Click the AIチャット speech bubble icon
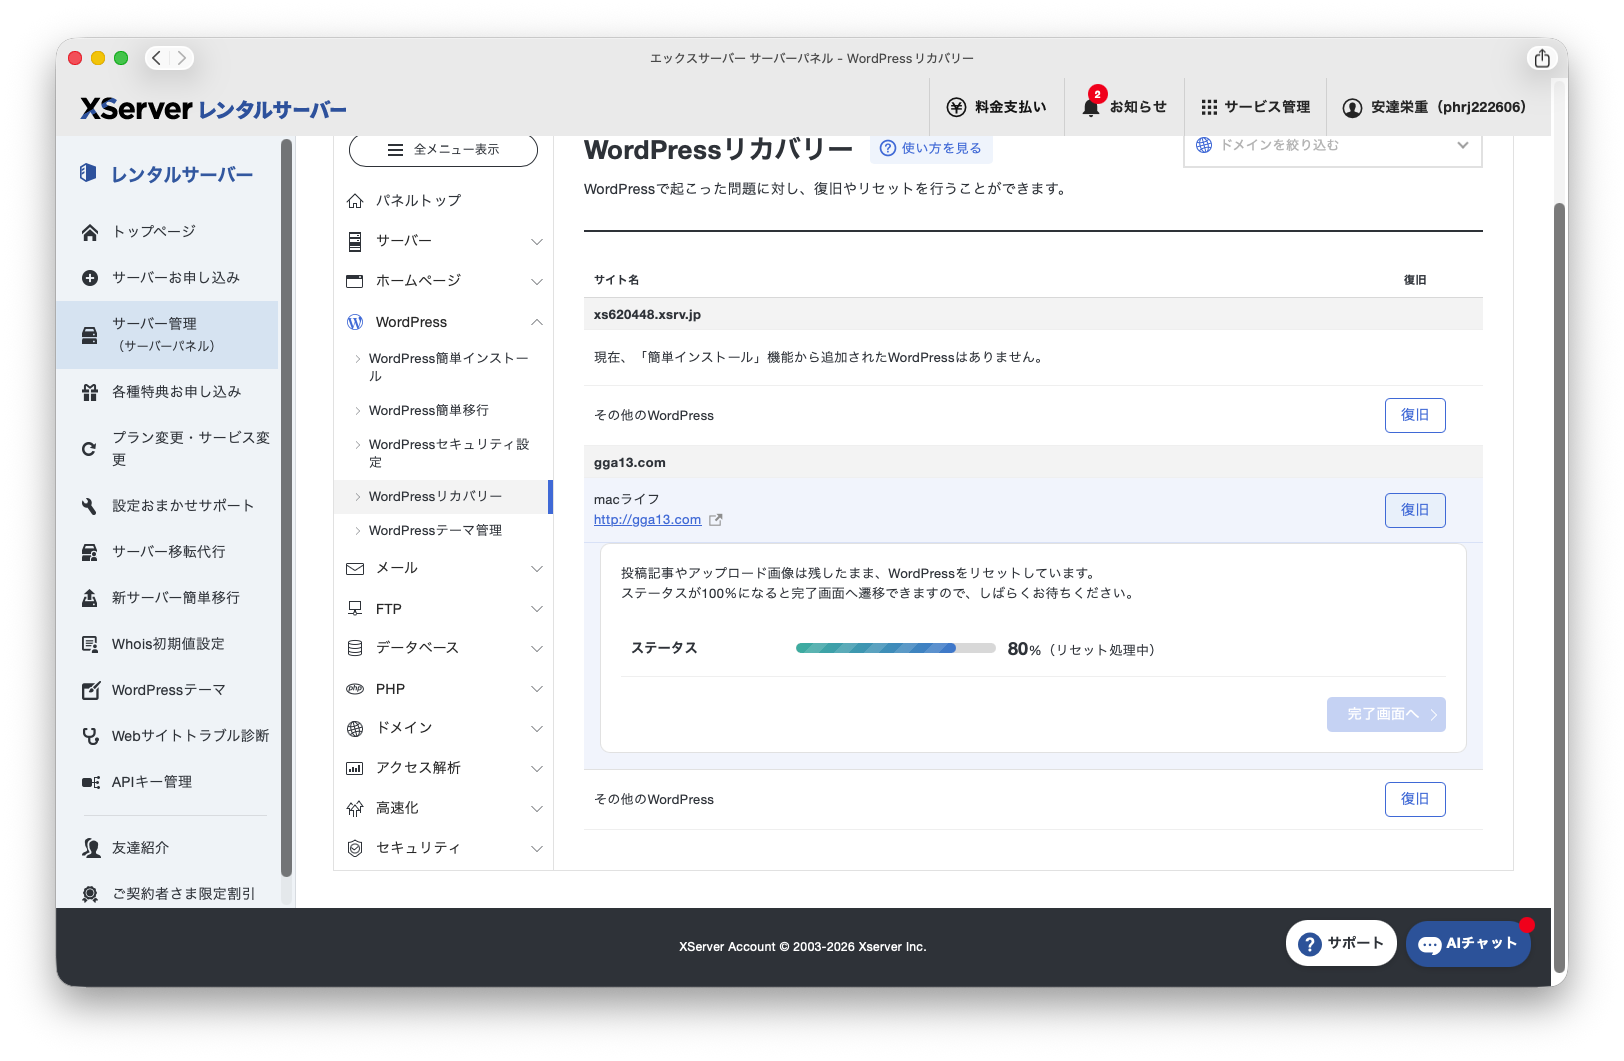This screenshot has width=1624, height=1061. click(1430, 944)
